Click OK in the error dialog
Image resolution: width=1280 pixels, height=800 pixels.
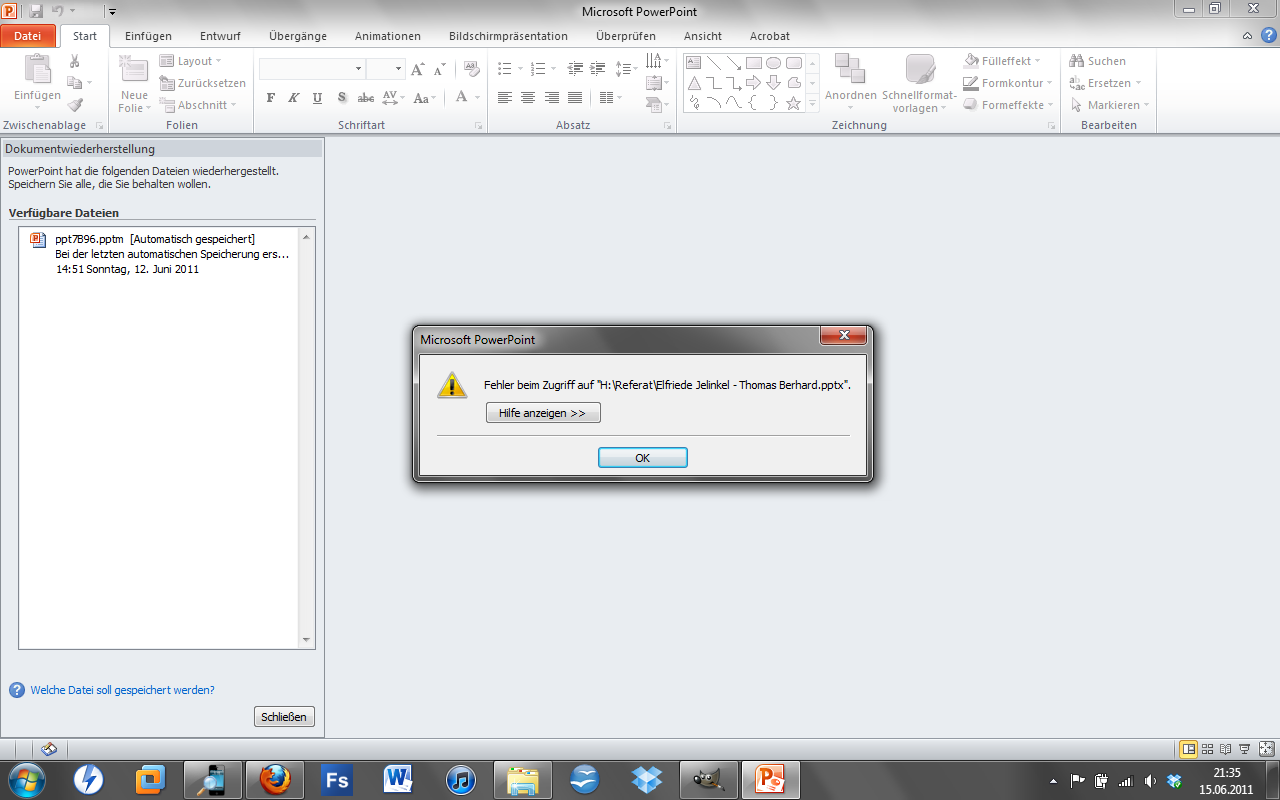click(643, 458)
